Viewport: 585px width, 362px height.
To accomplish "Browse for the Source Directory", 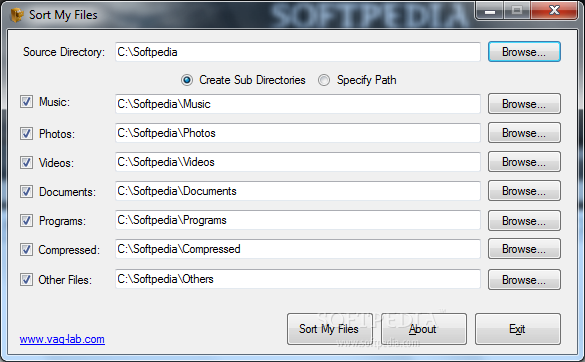I will 524,52.
